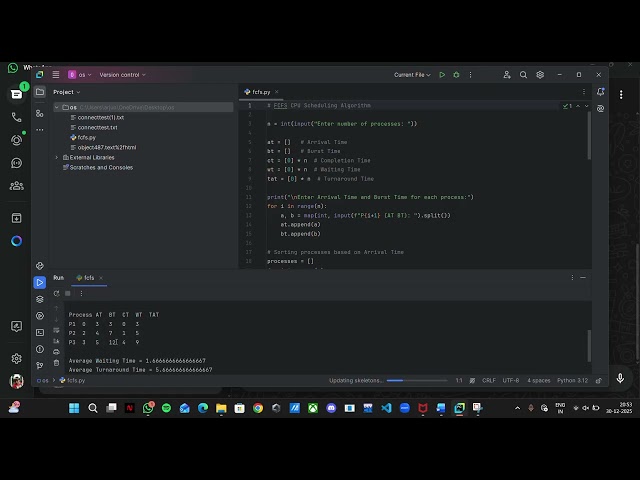Collapse the os root folder node
The image size is (640, 480).
tap(57, 107)
